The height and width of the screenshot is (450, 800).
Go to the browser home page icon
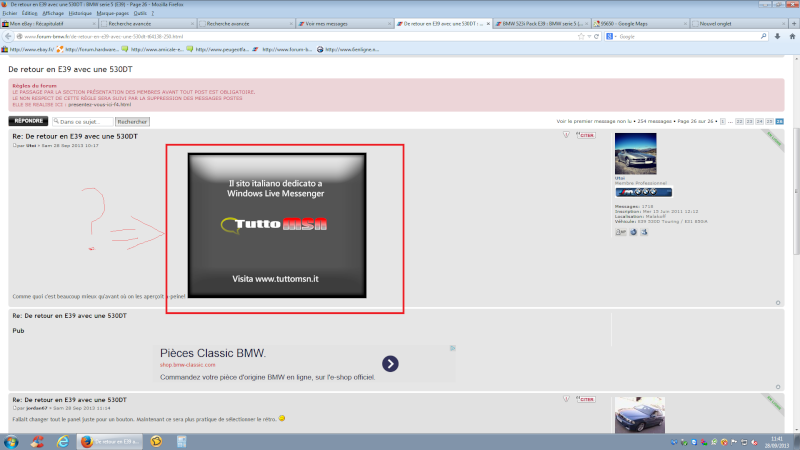coord(792,37)
